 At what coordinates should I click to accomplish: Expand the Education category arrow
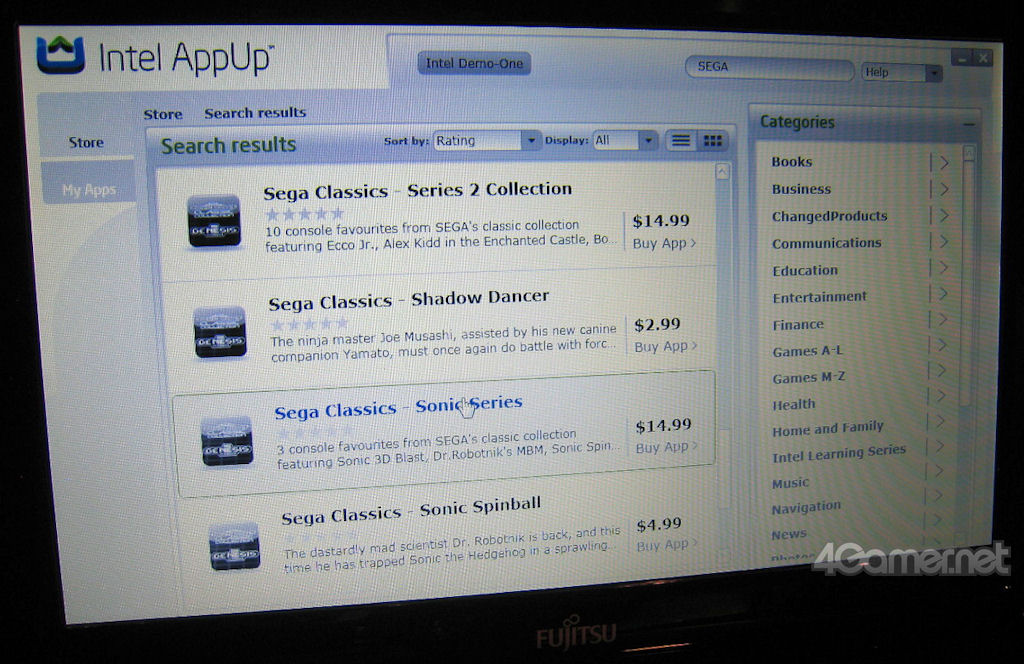[942, 268]
